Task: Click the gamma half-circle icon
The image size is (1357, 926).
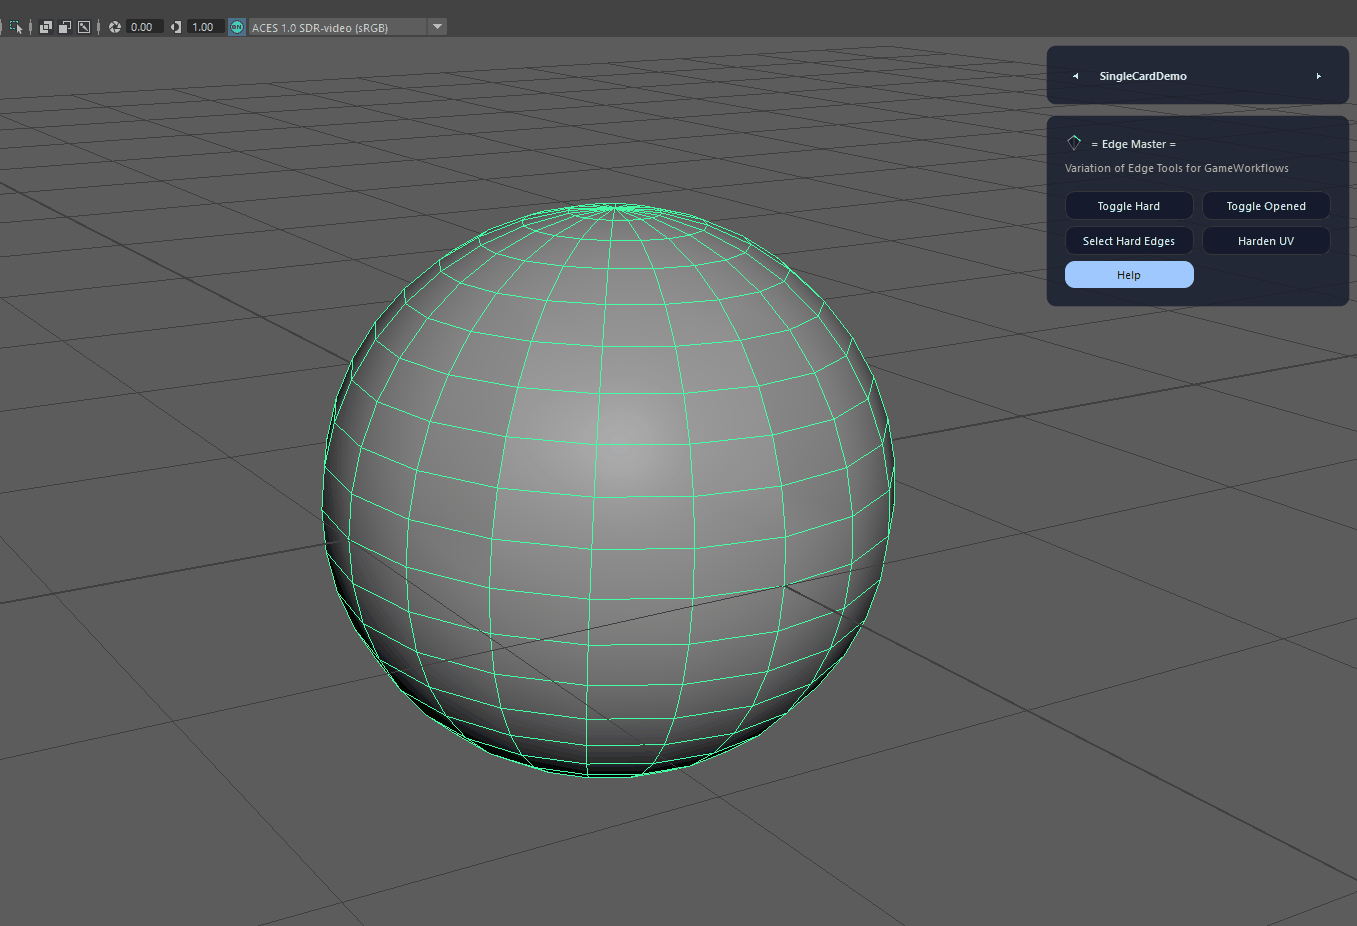Action: (176, 27)
